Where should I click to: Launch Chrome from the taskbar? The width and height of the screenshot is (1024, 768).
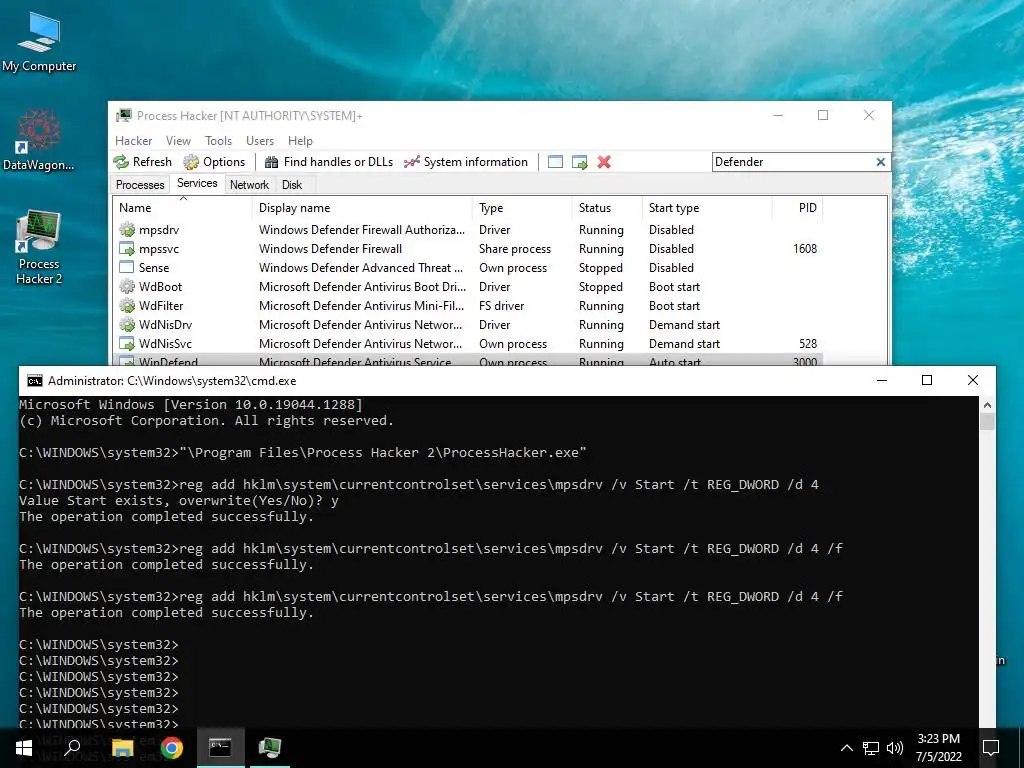pos(172,748)
